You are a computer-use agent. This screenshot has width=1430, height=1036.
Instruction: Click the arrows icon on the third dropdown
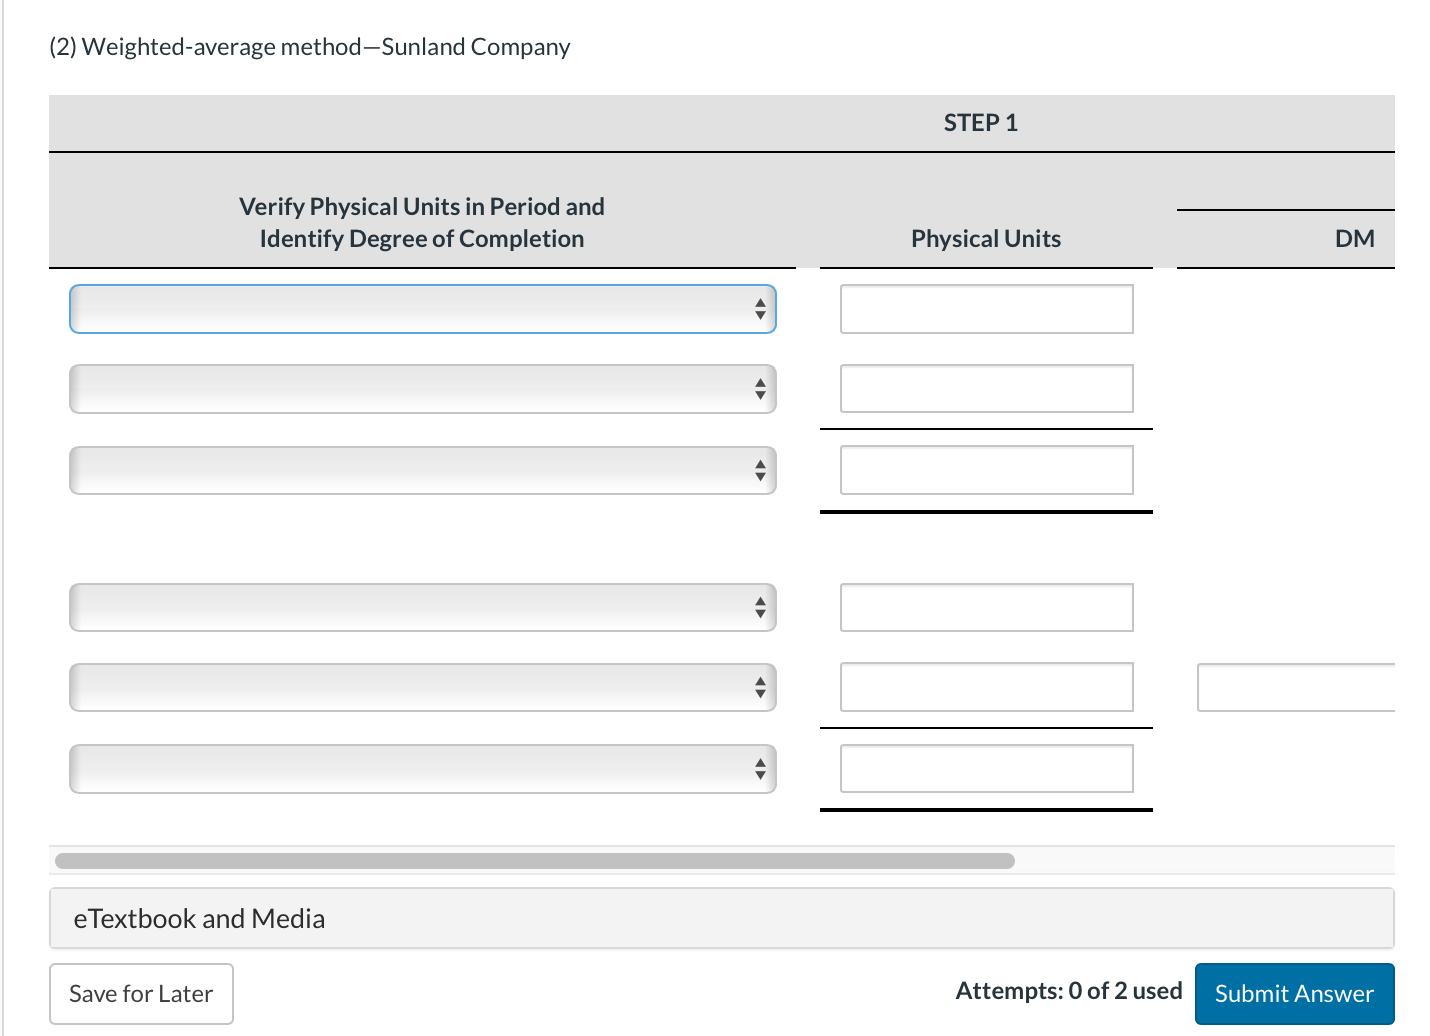click(760, 470)
